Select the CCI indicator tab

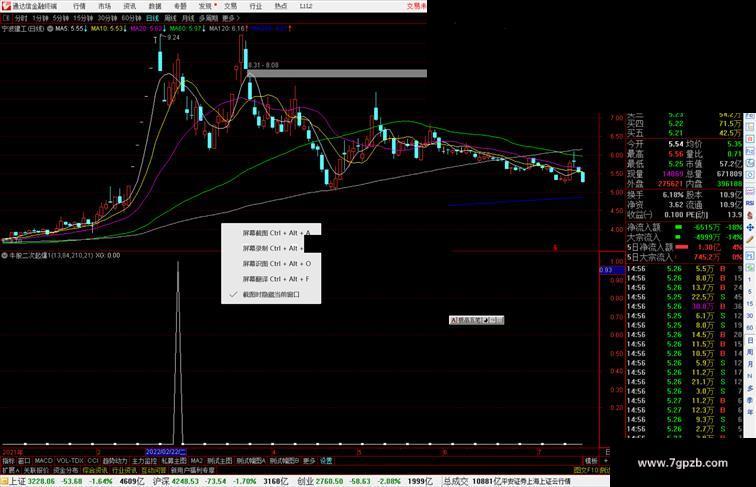click(x=93, y=461)
